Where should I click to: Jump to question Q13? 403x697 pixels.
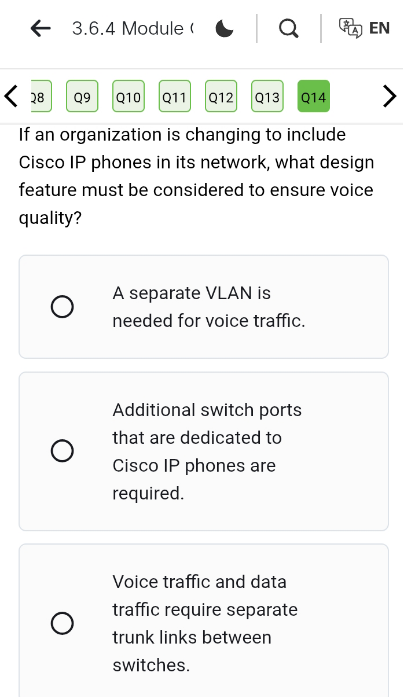pos(267,96)
